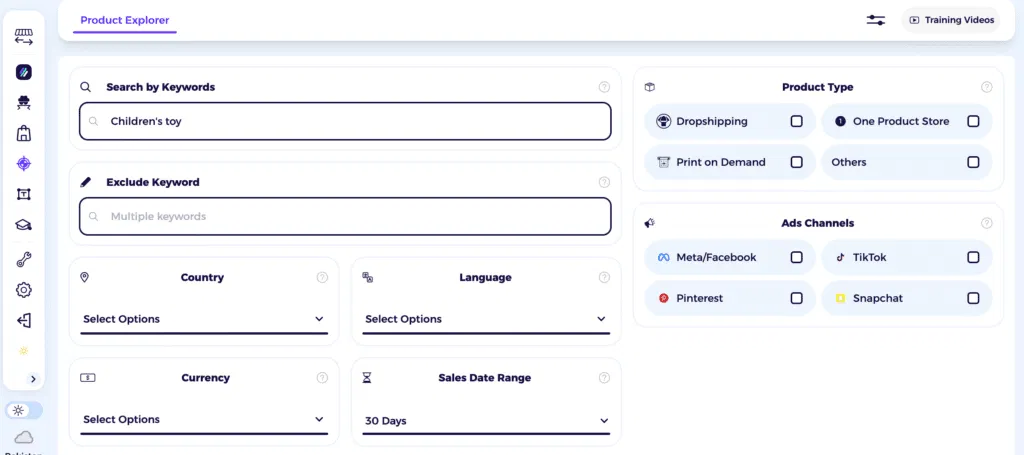Click the purple slash logo sidebar icon
The height and width of the screenshot is (455, 1024).
pos(24,72)
